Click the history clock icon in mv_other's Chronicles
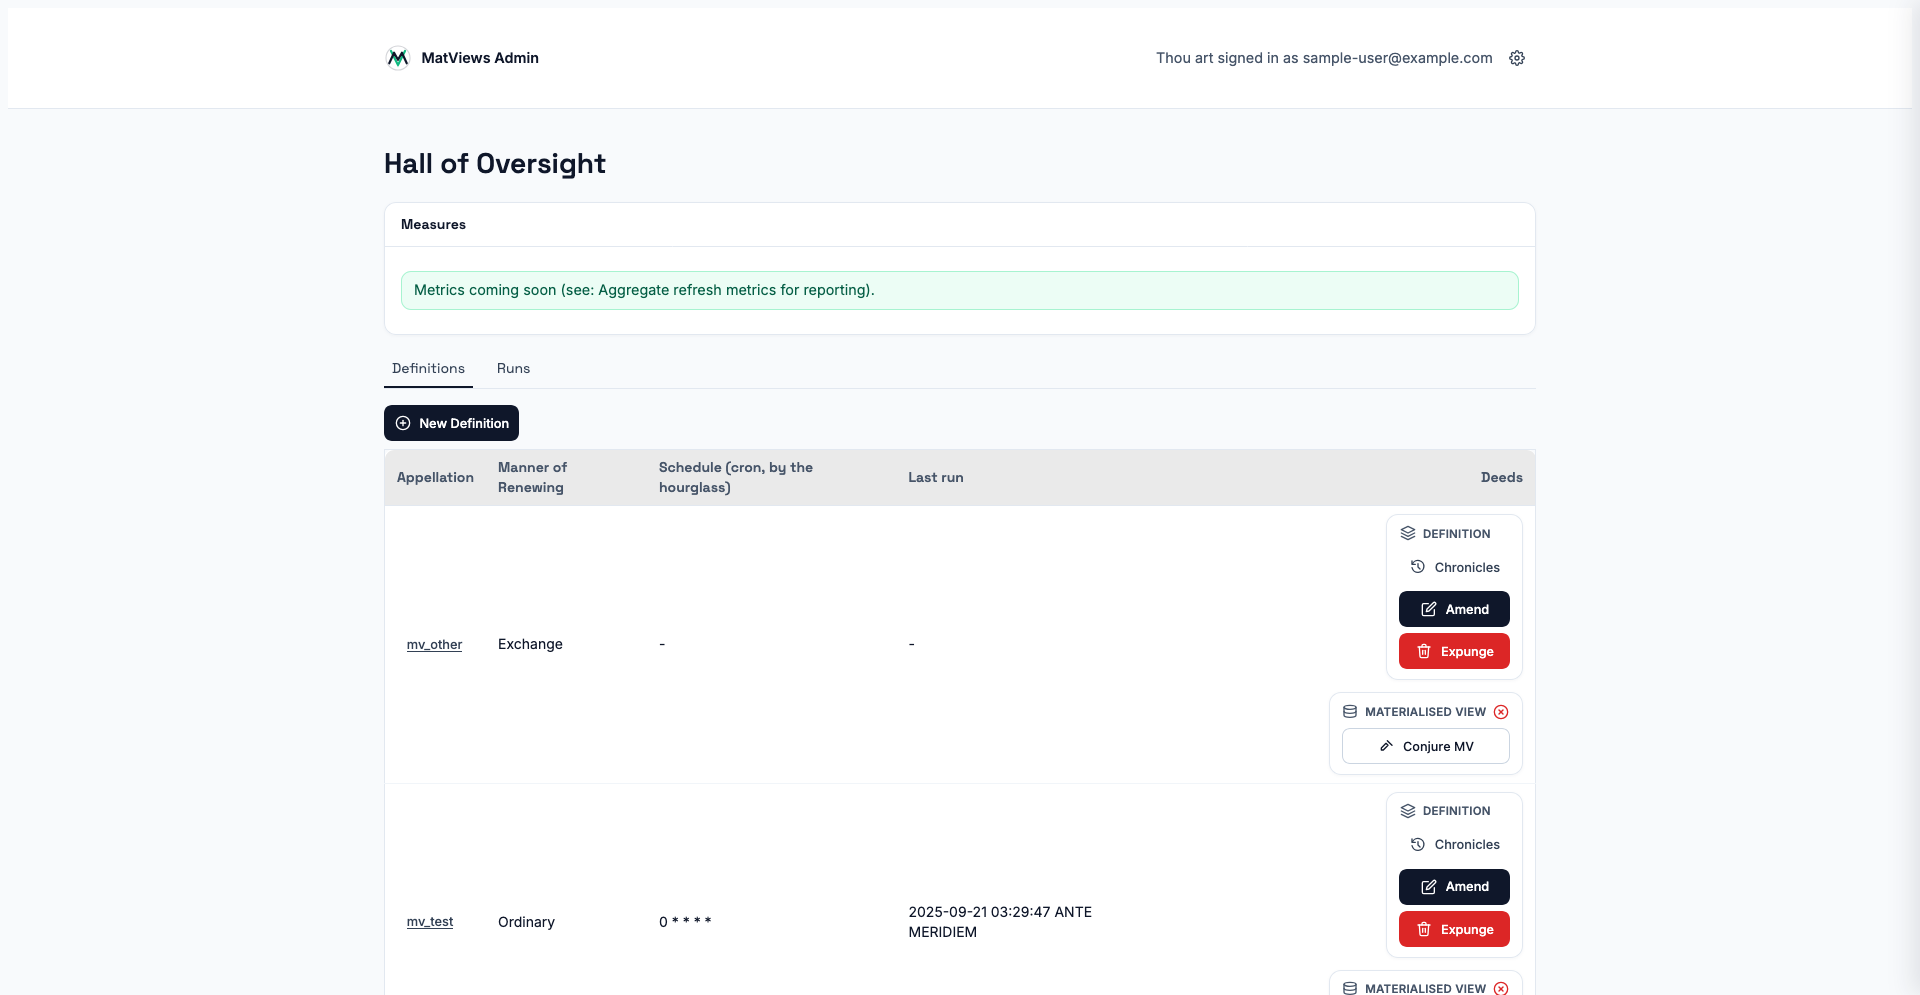Image resolution: width=1920 pixels, height=995 pixels. (1418, 567)
